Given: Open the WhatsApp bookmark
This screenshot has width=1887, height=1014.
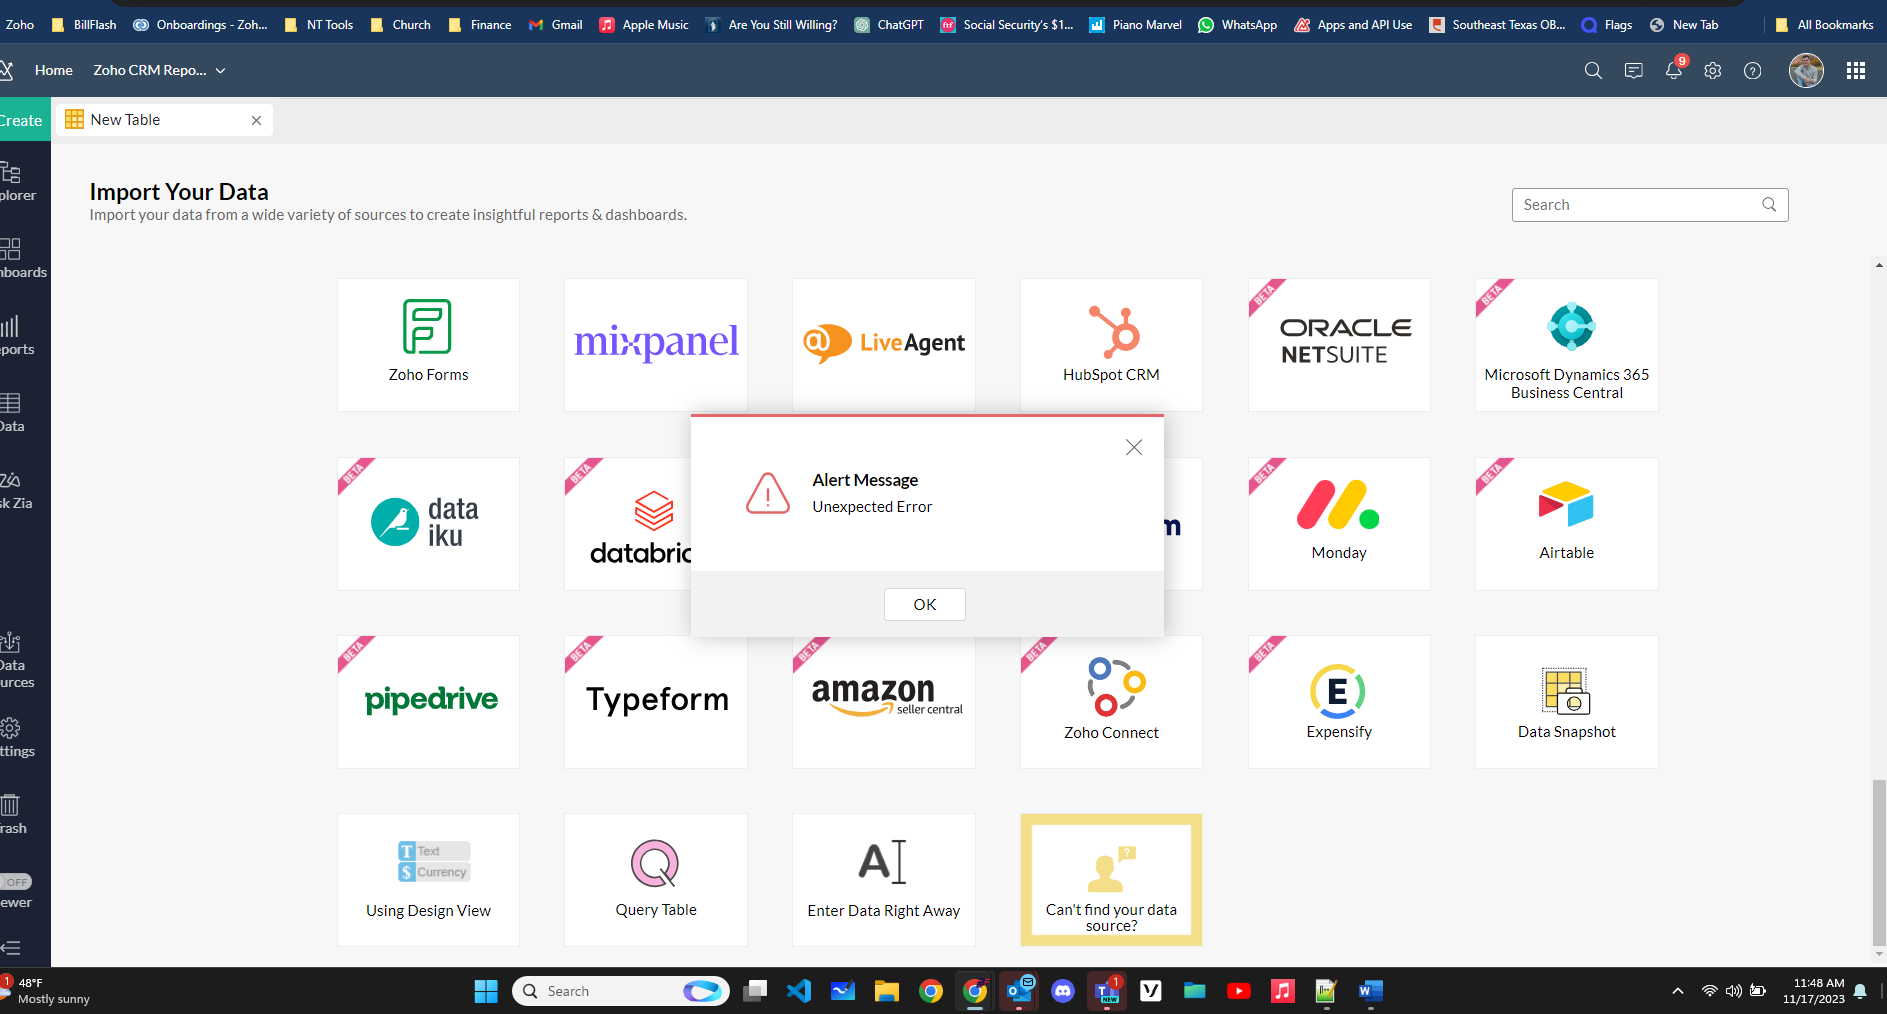Looking at the screenshot, I should (1237, 24).
